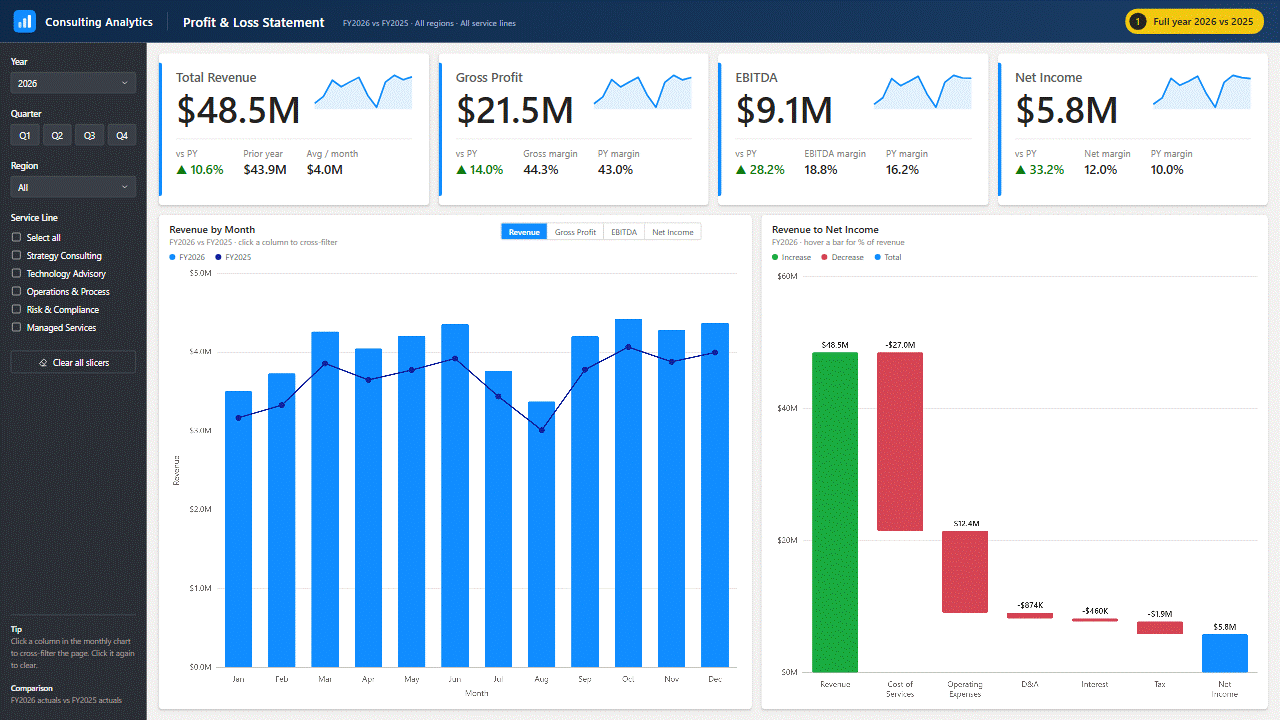Enable the Strategy Consulting checkbox
Image resolution: width=1280 pixels, height=720 pixels.
16,255
